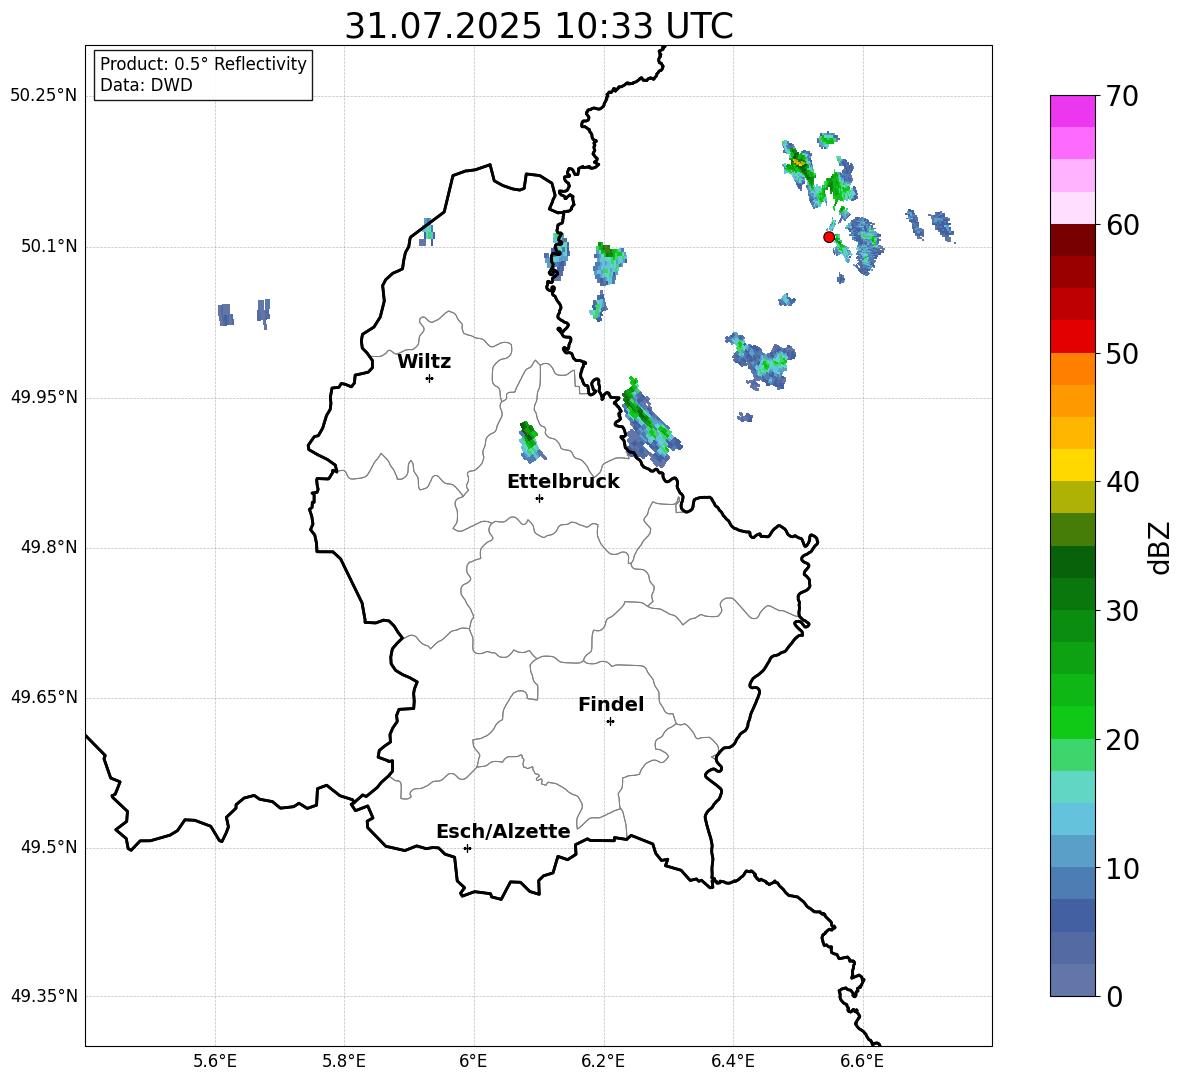Click the 50 value on the colorbar

pyautogui.click(x=1122, y=354)
